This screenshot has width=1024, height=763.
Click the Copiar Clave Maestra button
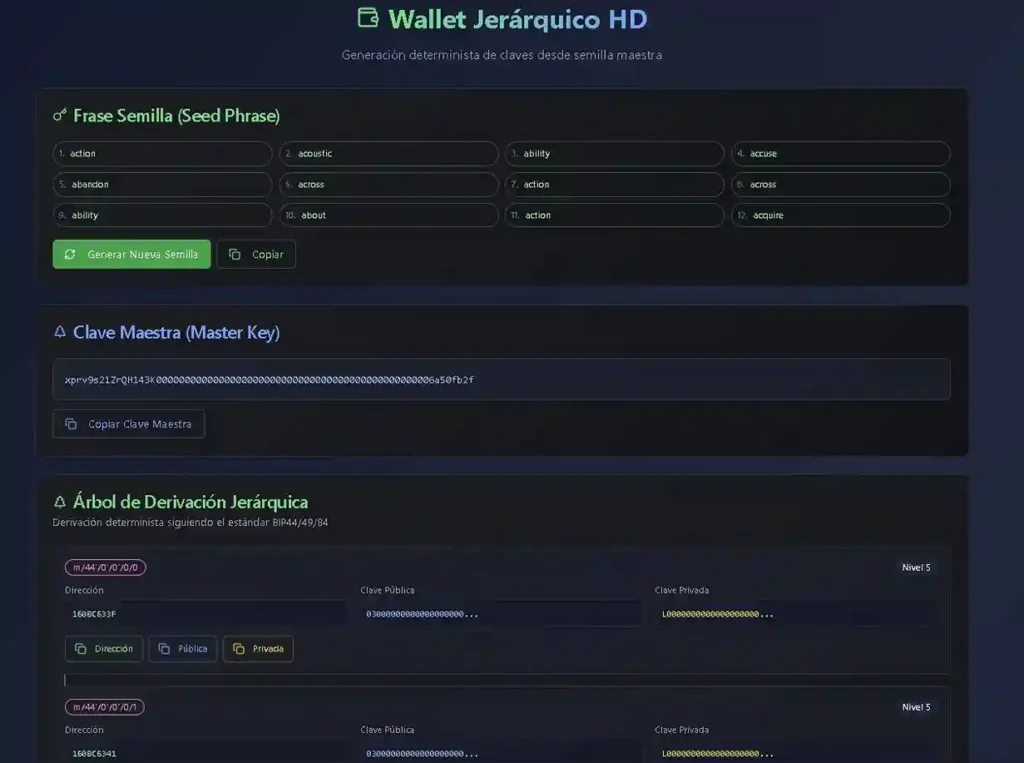pyautogui.click(x=128, y=424)
